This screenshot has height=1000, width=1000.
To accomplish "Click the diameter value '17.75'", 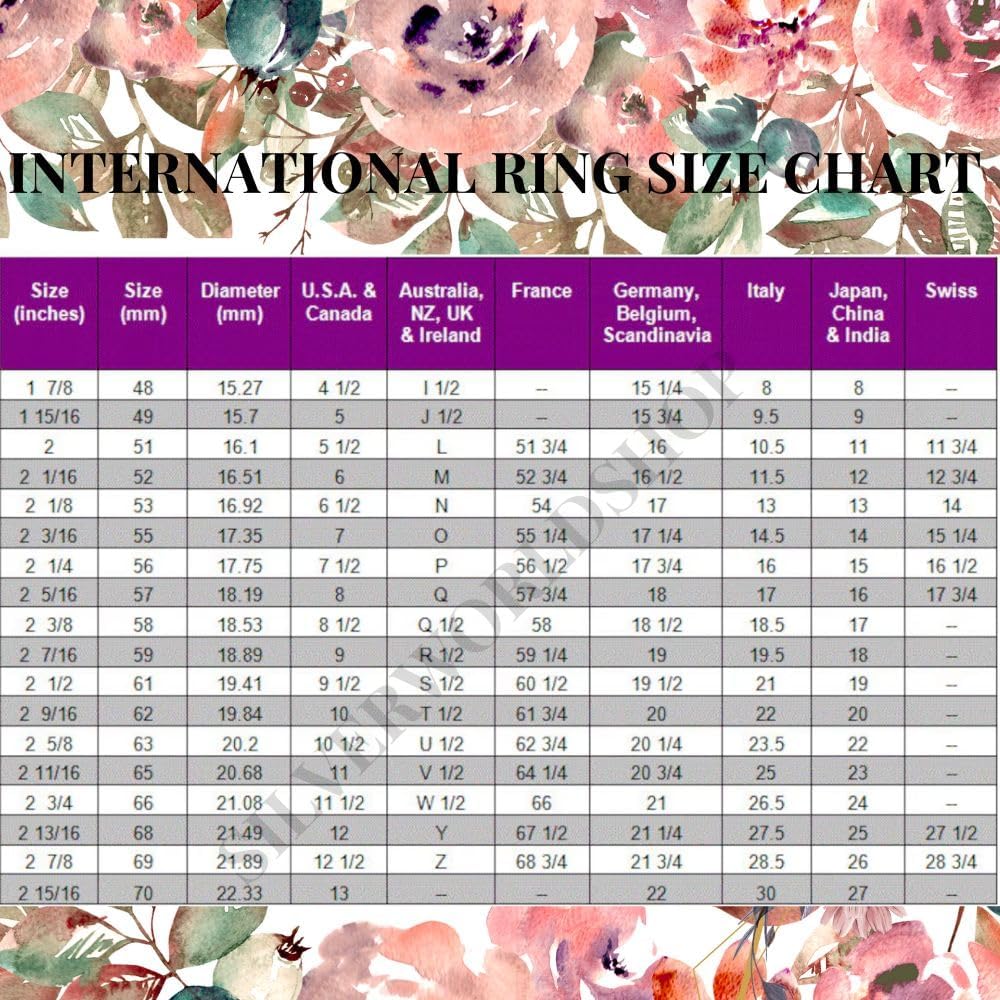I will click(x=240, y=566).
